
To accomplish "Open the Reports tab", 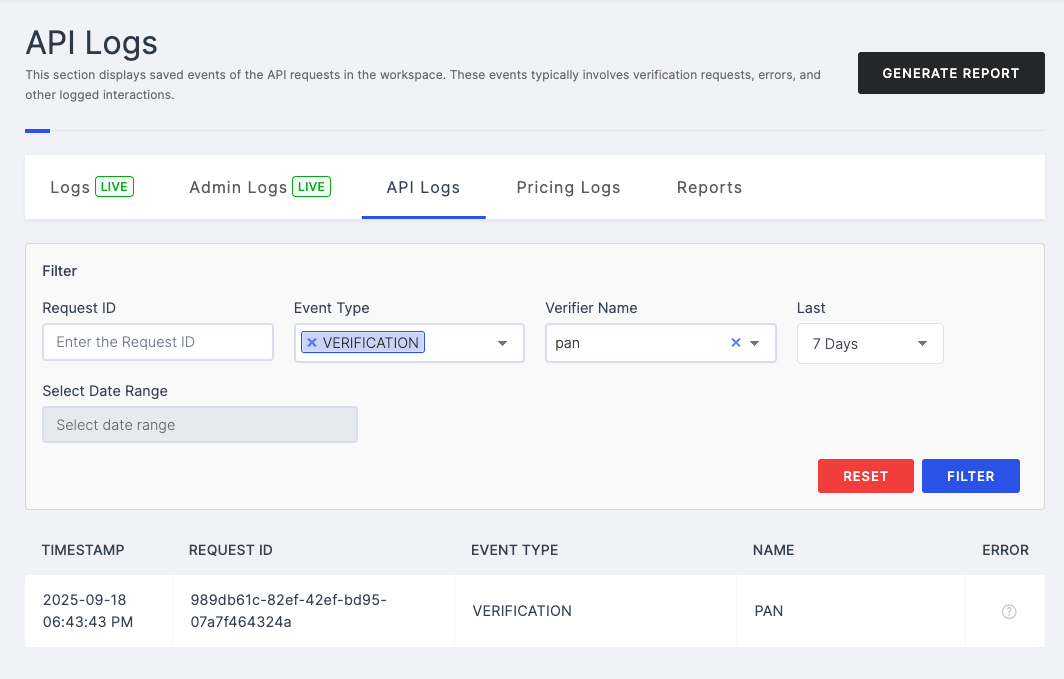I will [709, 188].
